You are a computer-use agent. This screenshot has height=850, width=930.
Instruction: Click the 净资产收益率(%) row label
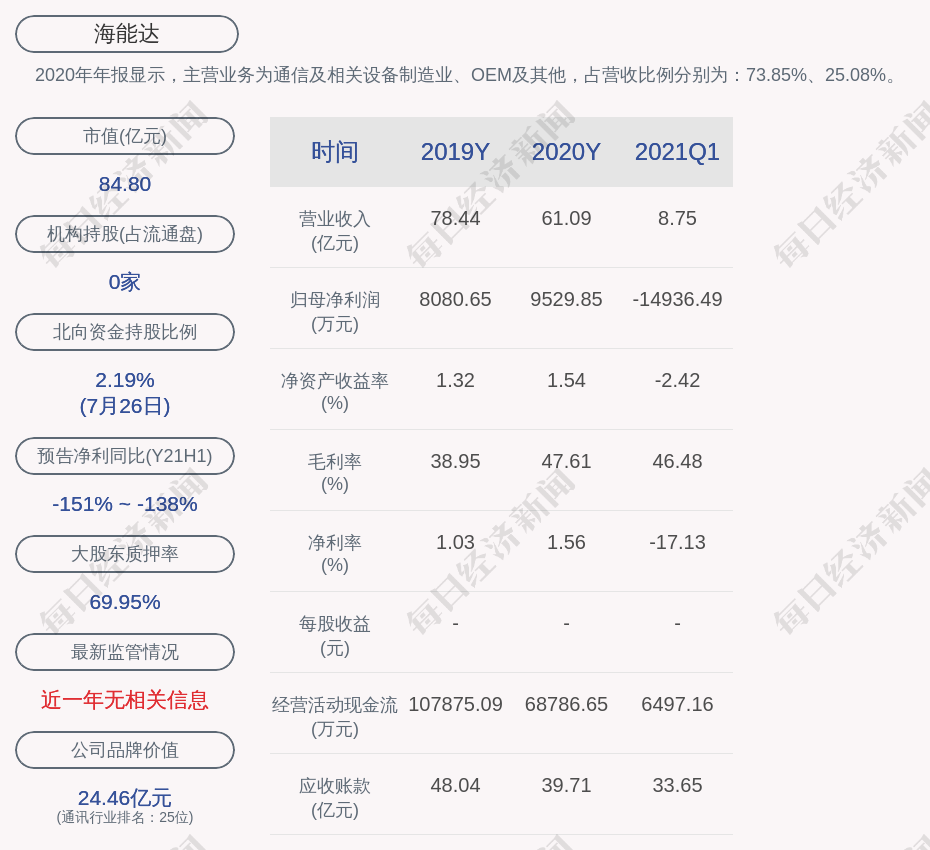(335, 392)
